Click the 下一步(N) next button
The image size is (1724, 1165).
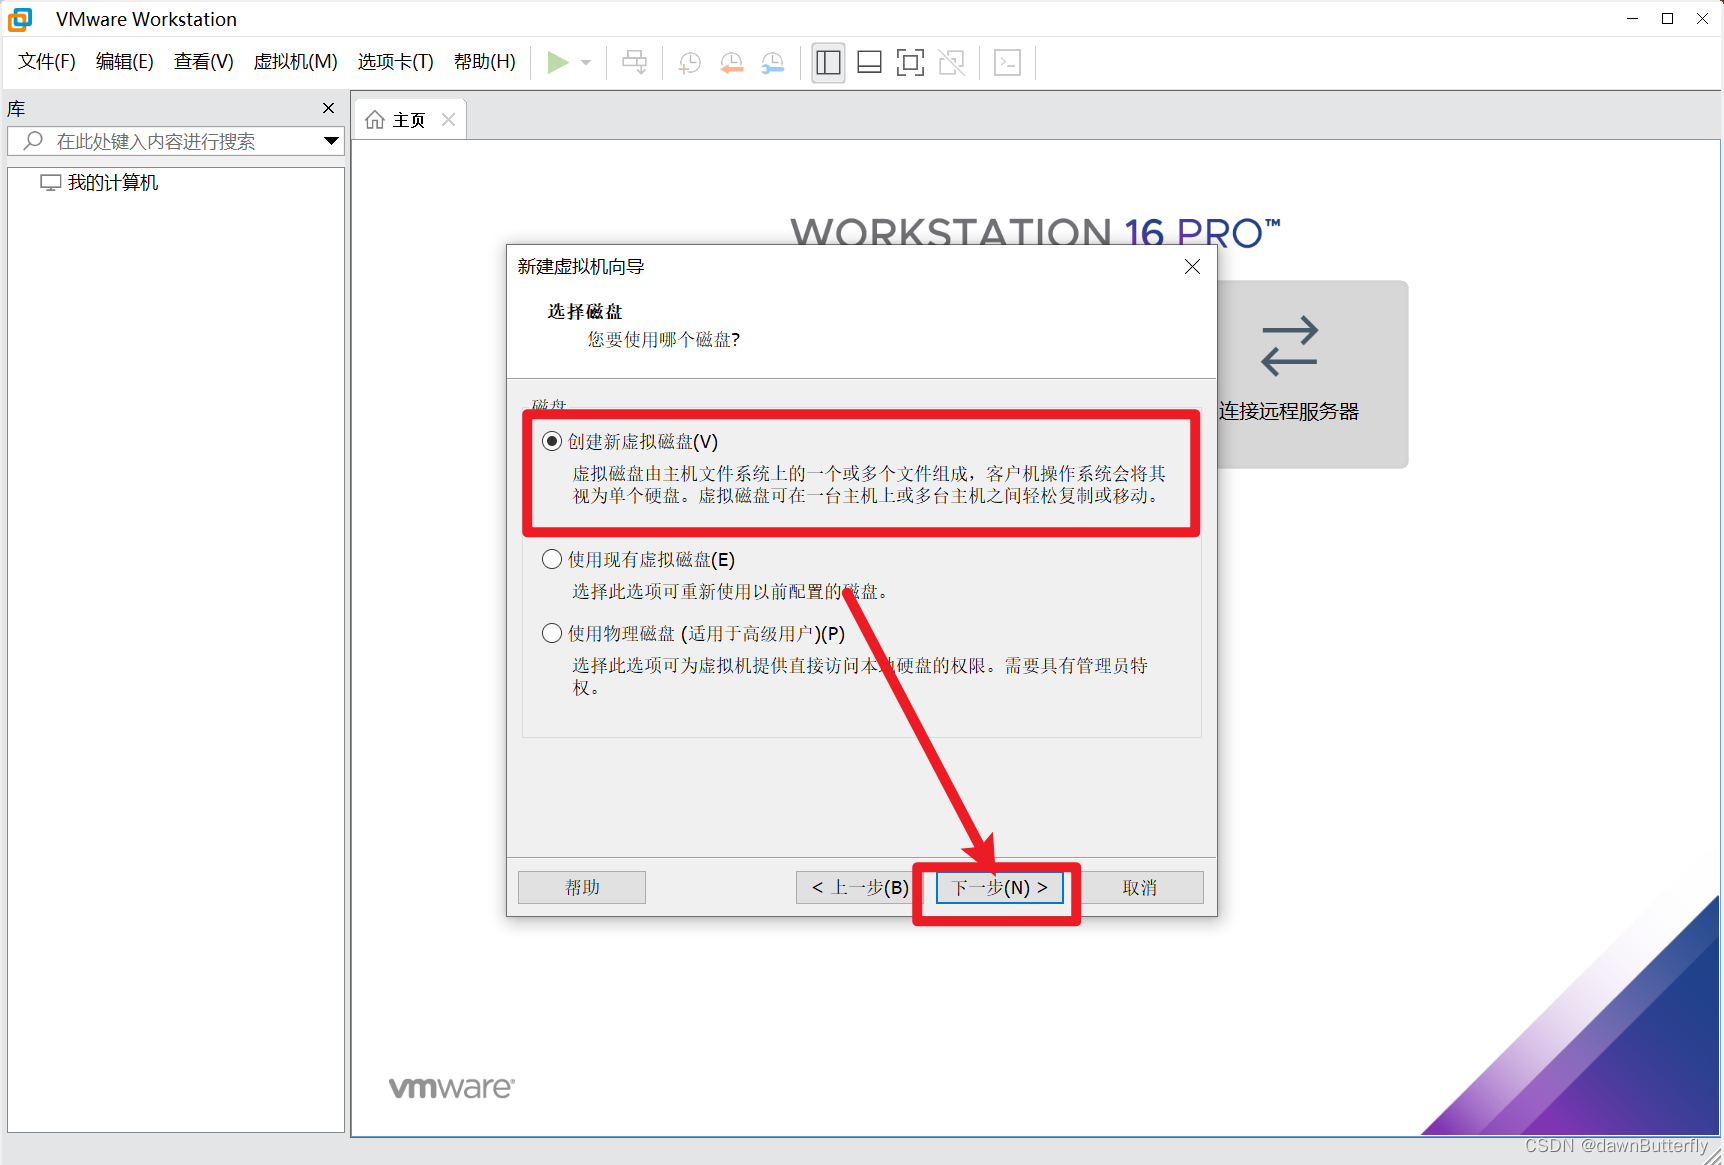point(999,887)
